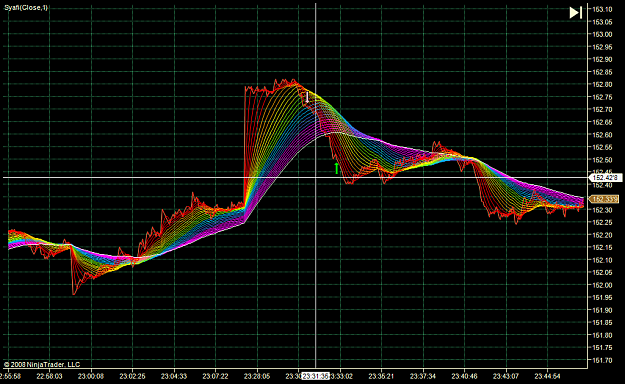The image size is (625, 384).
Task: Select the Syafi(Close,1) indicator label
Action: [26, 8]
